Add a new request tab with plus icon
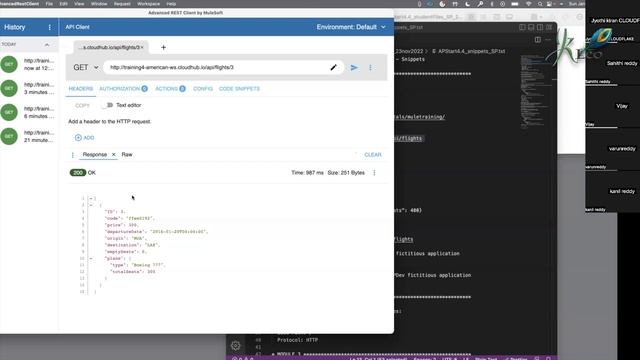This screenshot has width=640, height=360. click(x=163, y=47)
